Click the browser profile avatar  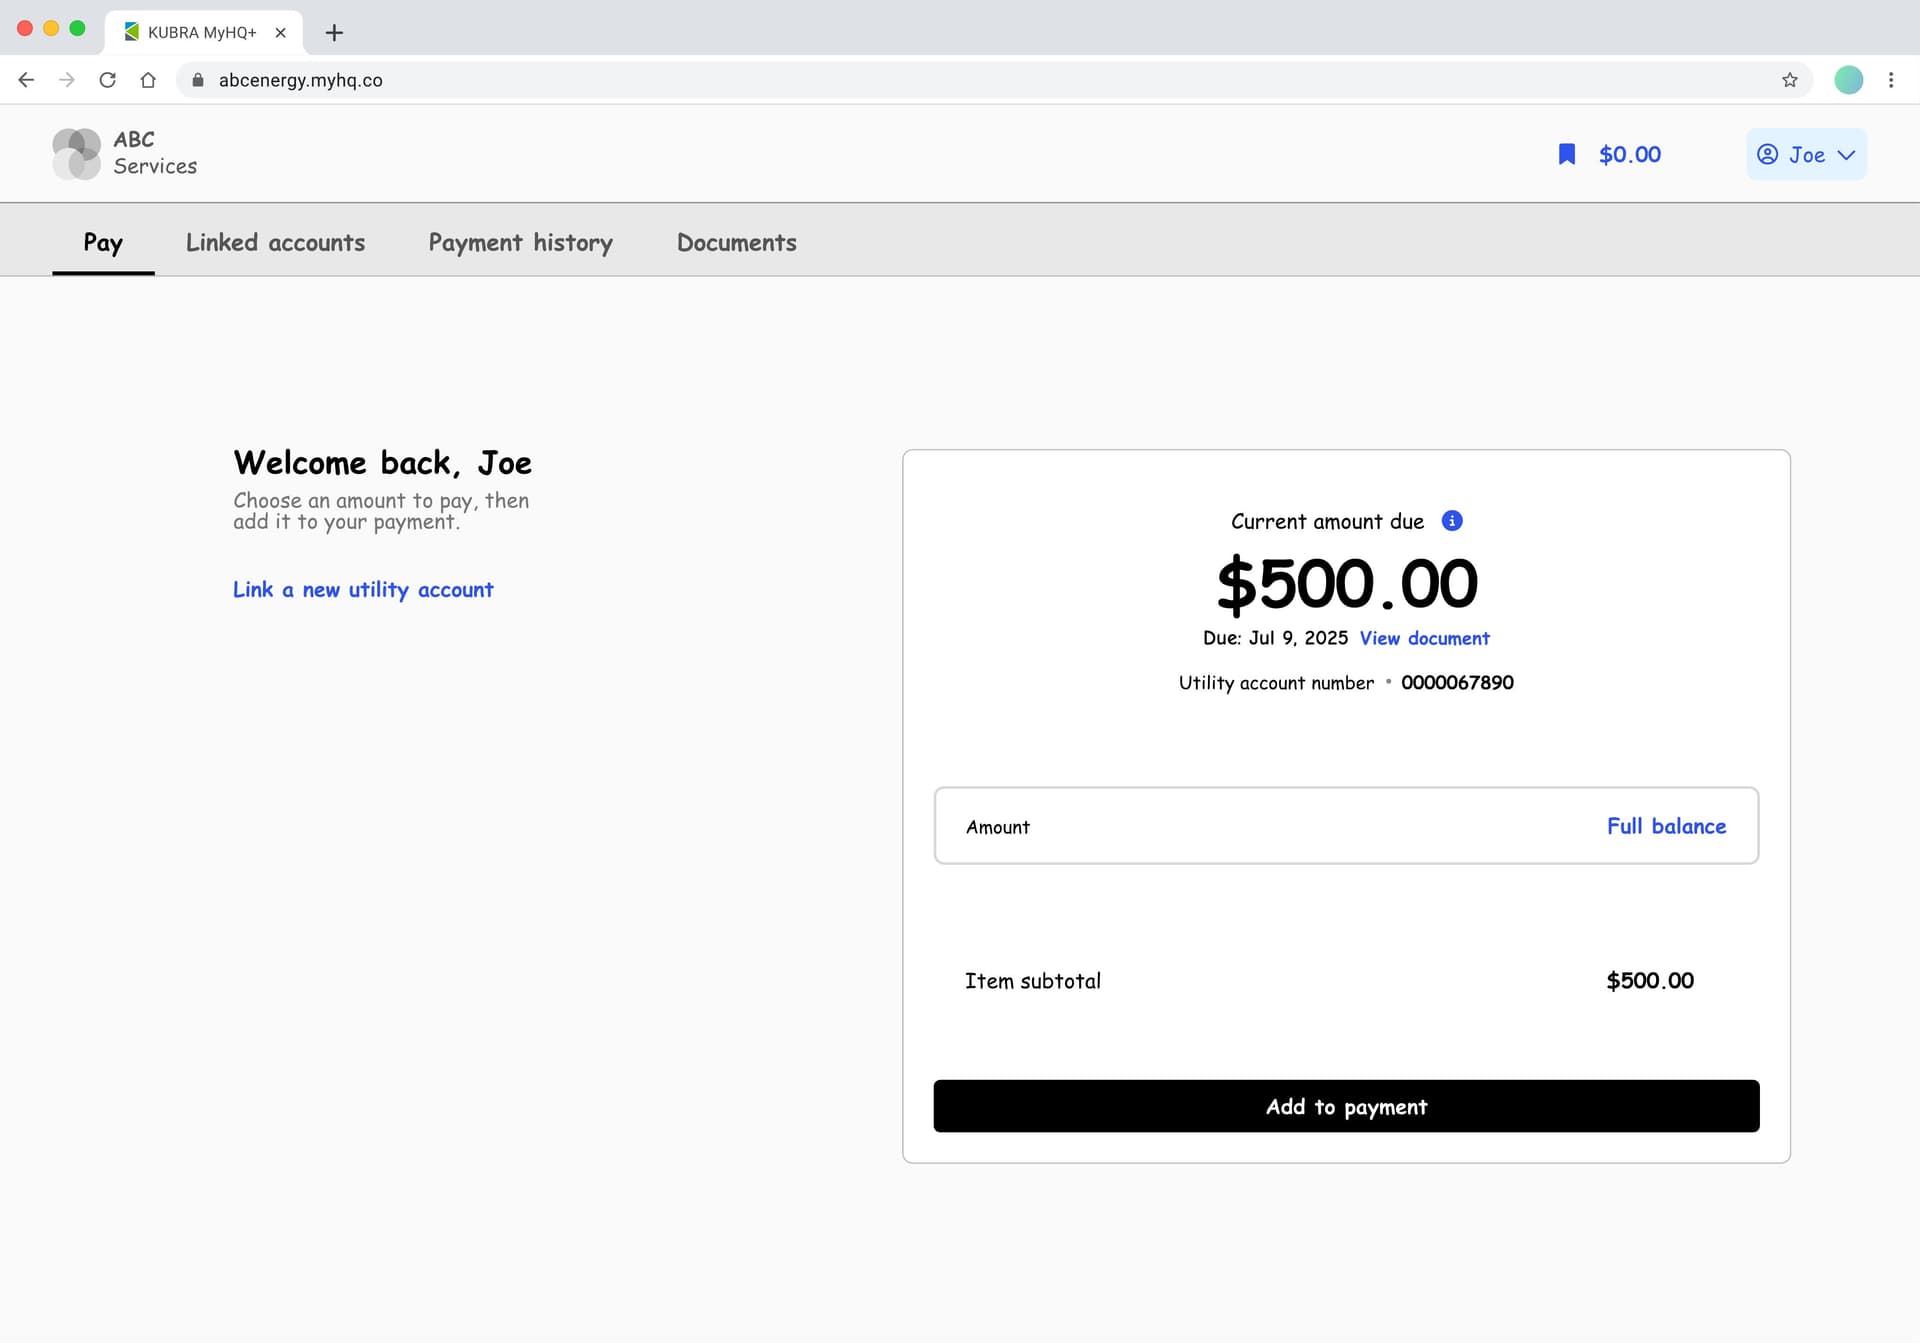tap(1849, 80)
